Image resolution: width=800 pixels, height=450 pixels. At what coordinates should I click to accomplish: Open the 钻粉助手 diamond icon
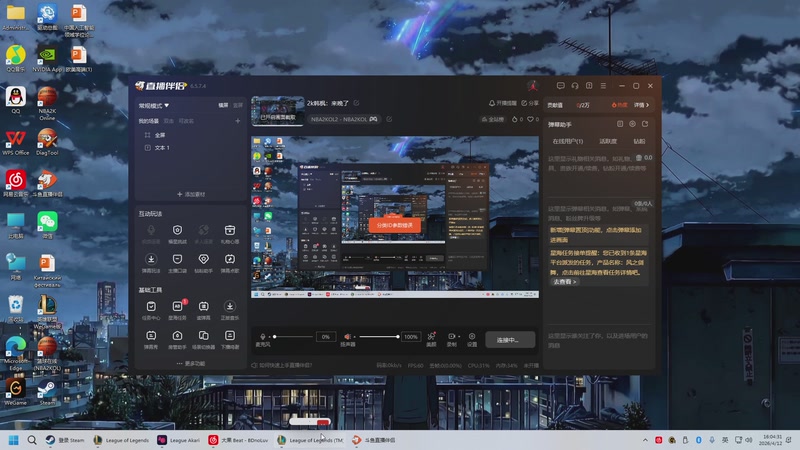[204, 259]
